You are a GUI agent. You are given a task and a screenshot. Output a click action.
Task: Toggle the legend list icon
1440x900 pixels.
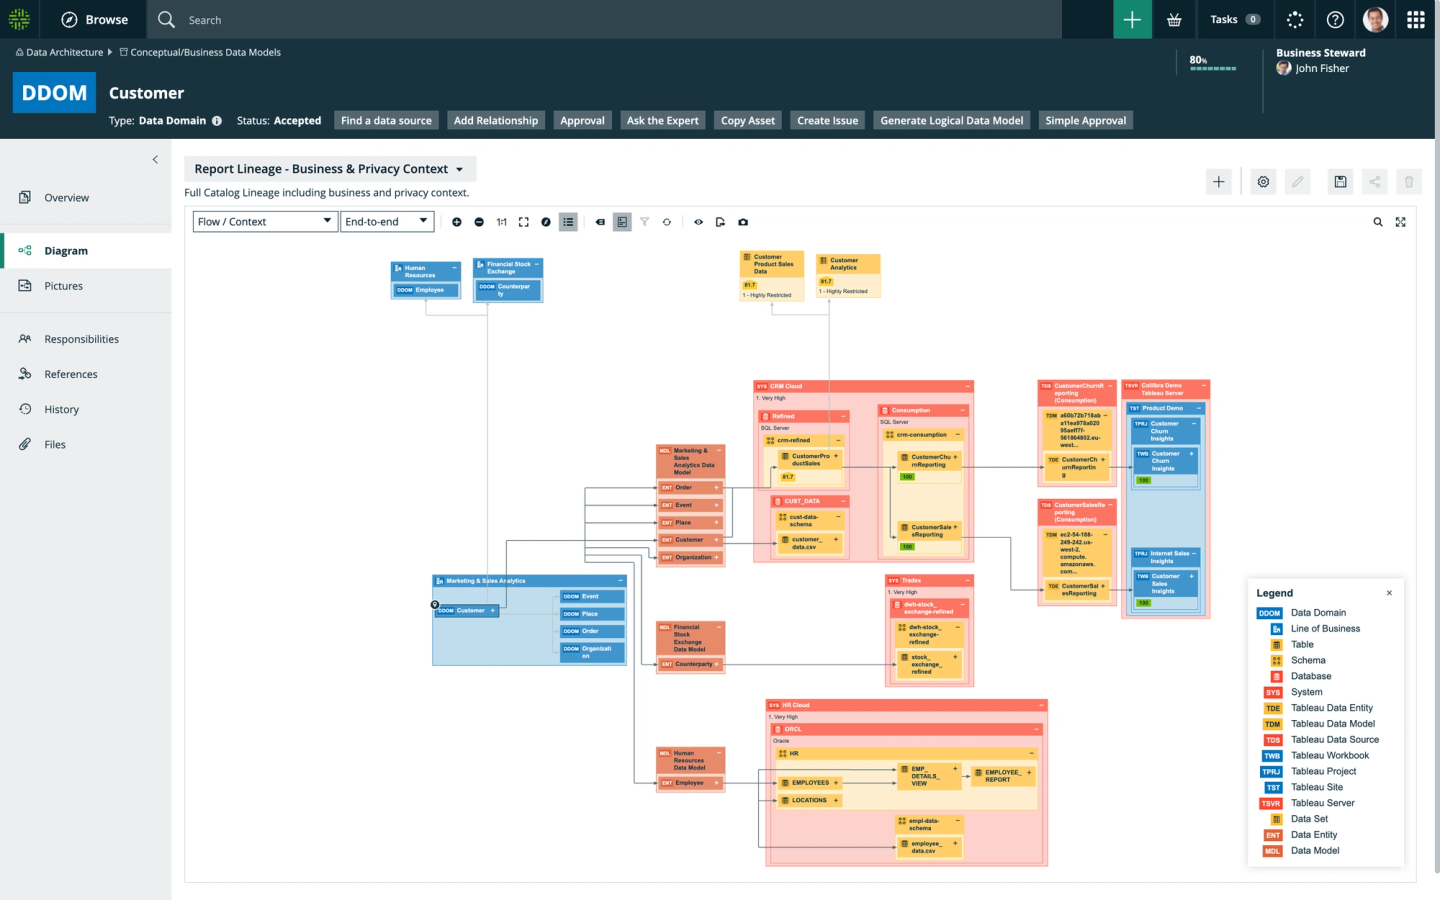[568, 222]
